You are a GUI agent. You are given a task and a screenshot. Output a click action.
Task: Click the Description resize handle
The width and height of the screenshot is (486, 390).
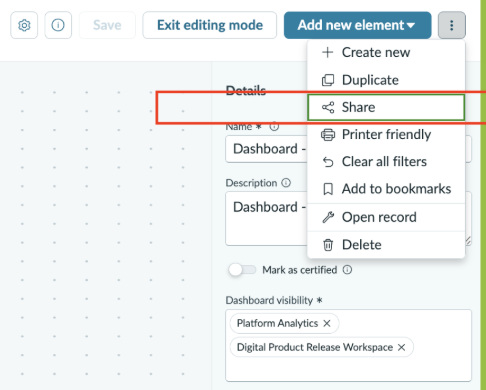pyautogui.click(x=468, y=241)
